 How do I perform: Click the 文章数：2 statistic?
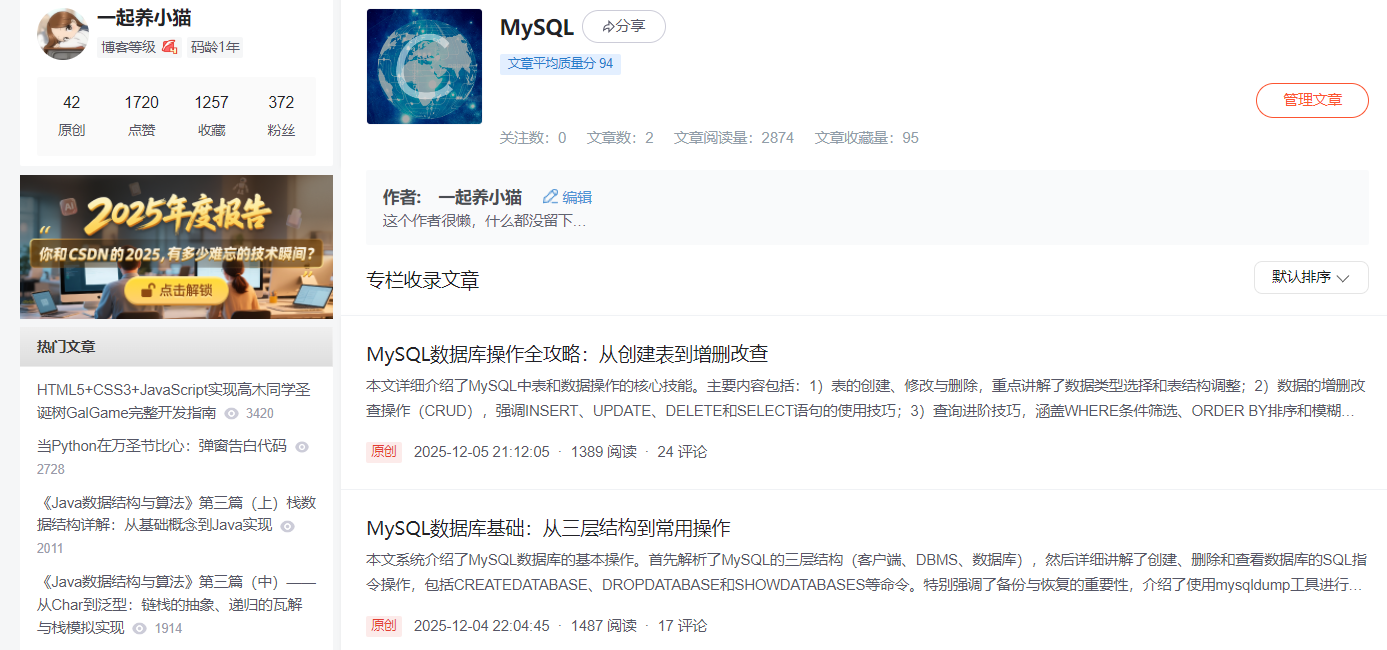pos(620,138)
